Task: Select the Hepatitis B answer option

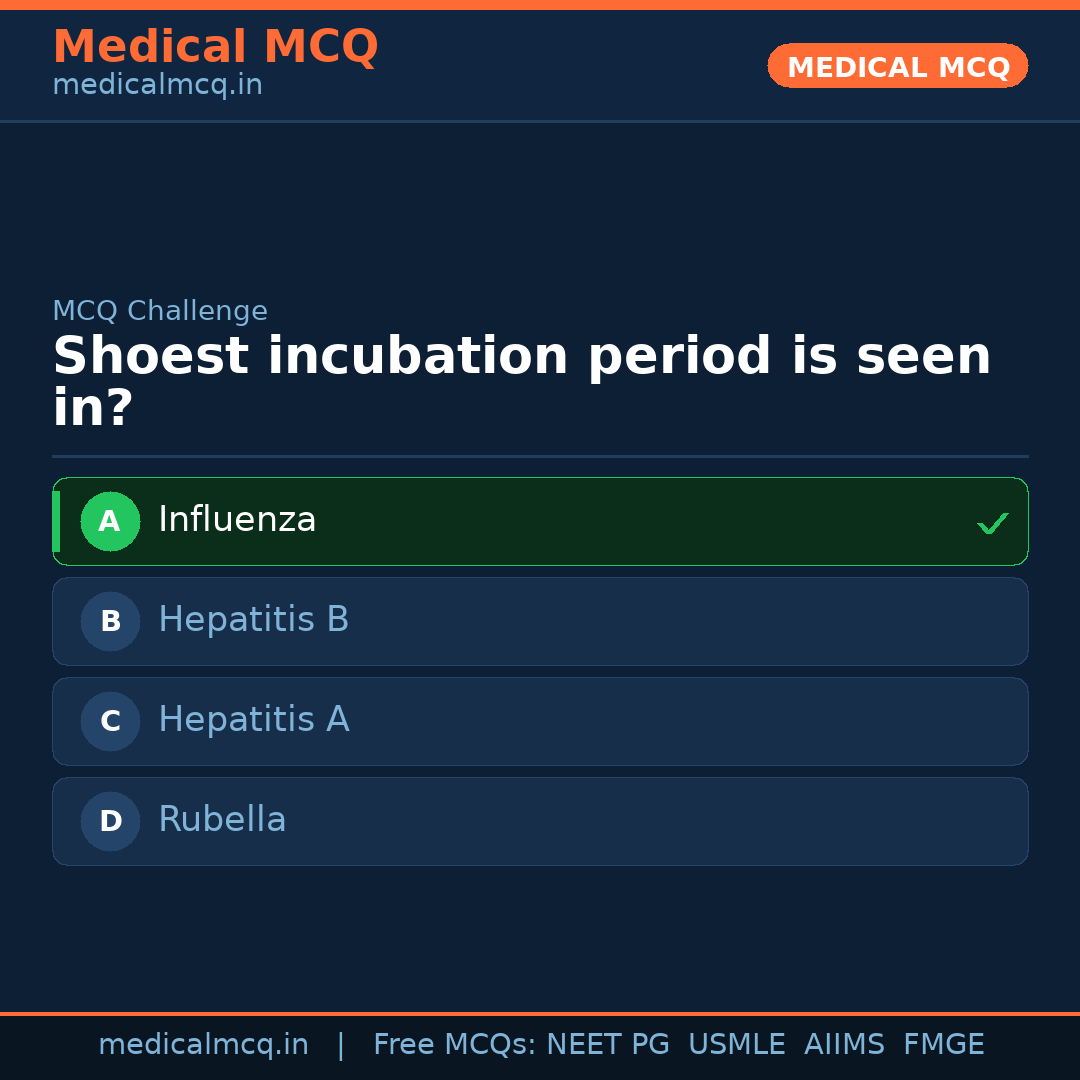Action: tap(540, 621)
